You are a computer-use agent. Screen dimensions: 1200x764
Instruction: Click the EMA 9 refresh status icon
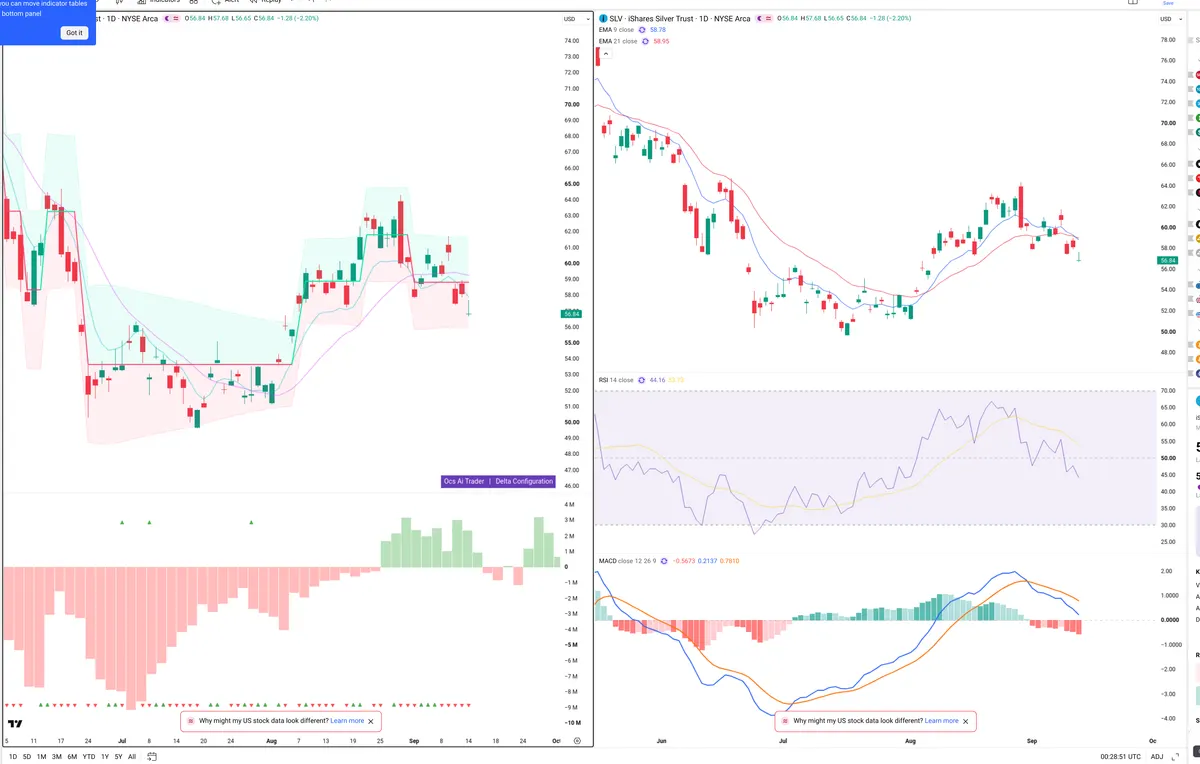[642, 30]
